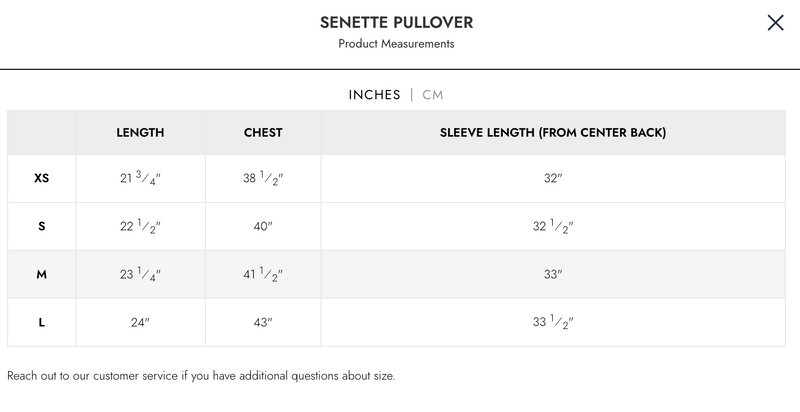This screenshot has height=412, width=800.
Task: Click the SENETTE PULLOVER title
Action: [396, 22]
